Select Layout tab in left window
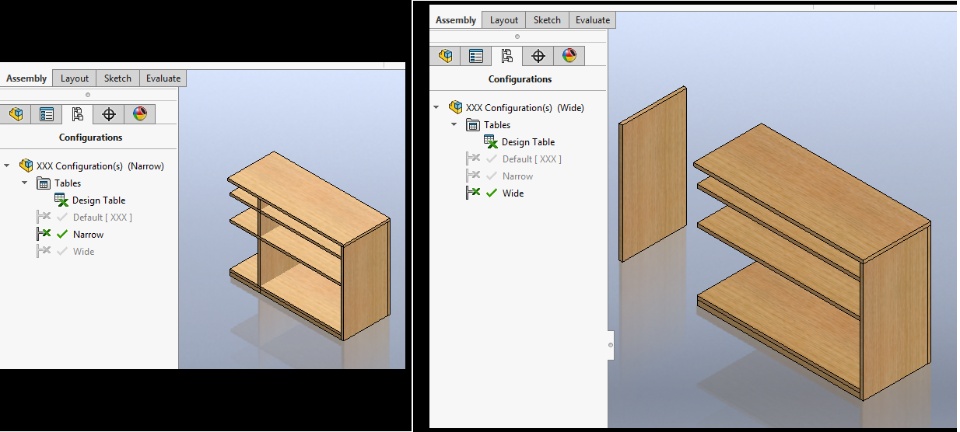The height and width of the screenshot is (432, 960). tap(74, 78)
